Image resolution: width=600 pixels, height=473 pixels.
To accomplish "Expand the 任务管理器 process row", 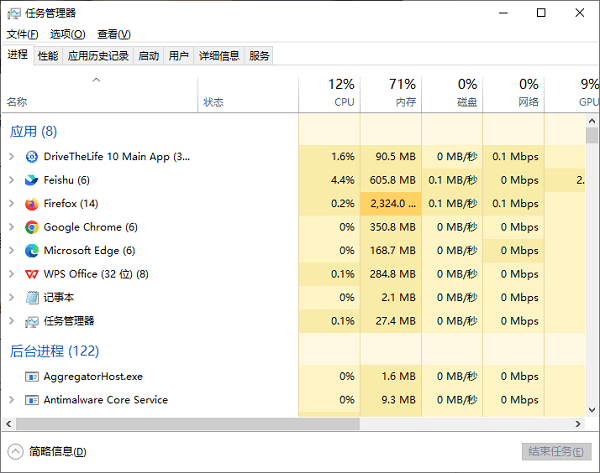I will point(11,321).
